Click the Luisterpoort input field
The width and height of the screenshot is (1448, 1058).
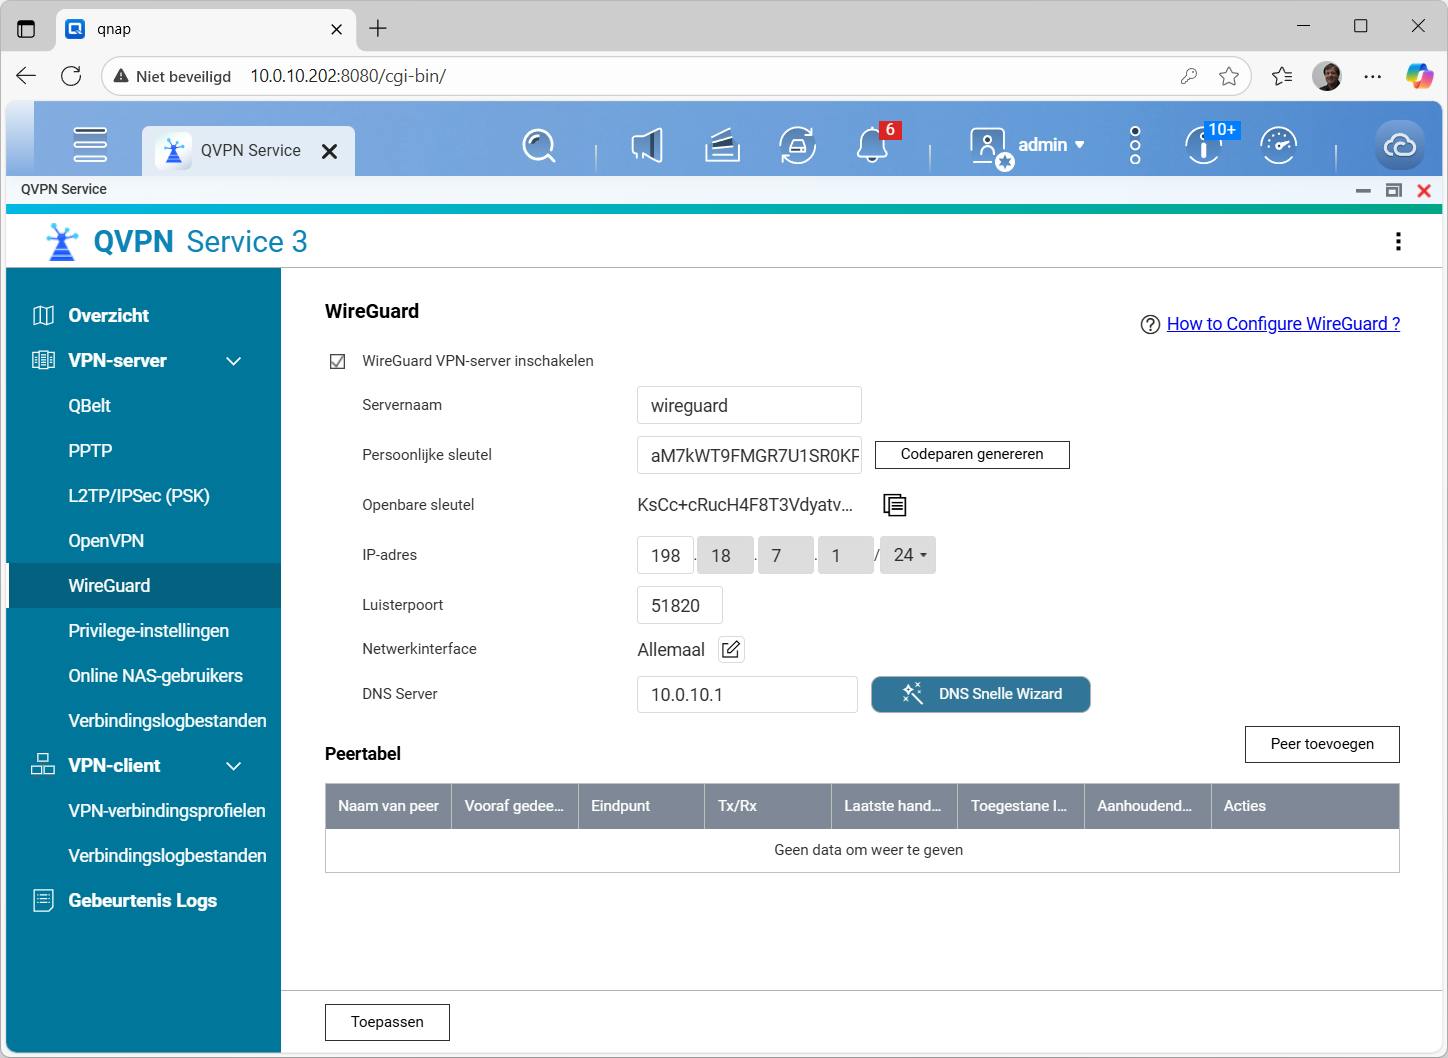point(679,605)
